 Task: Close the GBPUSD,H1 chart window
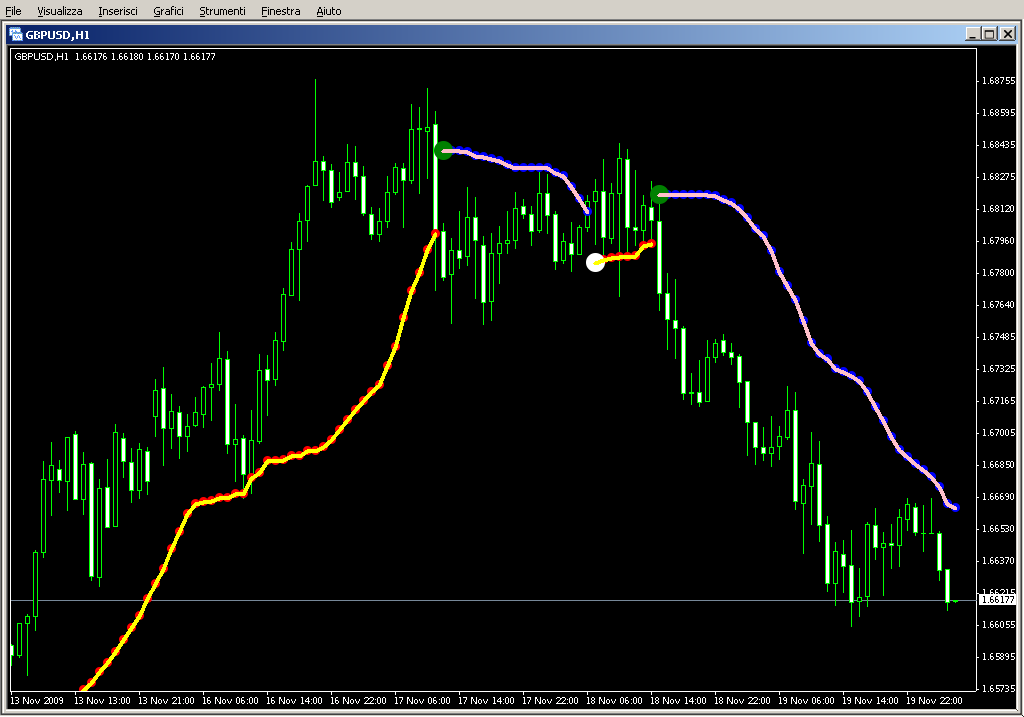(1008, 34)
